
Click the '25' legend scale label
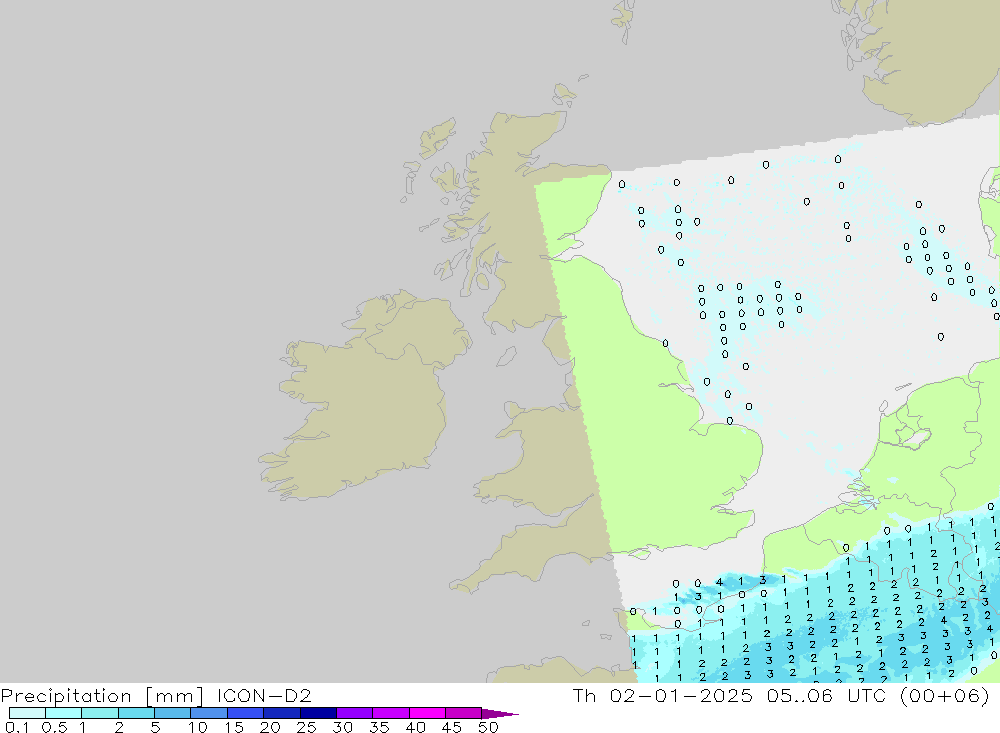[306, 727]
